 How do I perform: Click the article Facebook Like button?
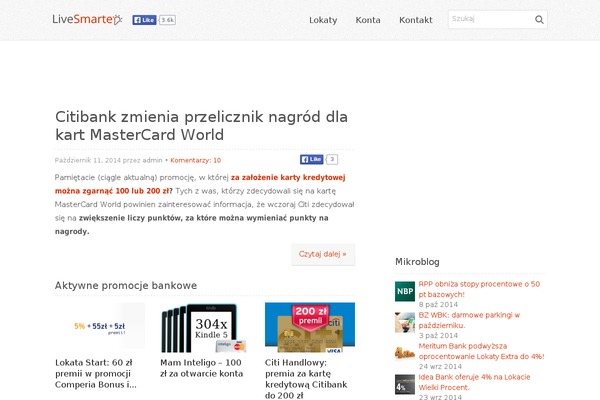pos(311,159)
